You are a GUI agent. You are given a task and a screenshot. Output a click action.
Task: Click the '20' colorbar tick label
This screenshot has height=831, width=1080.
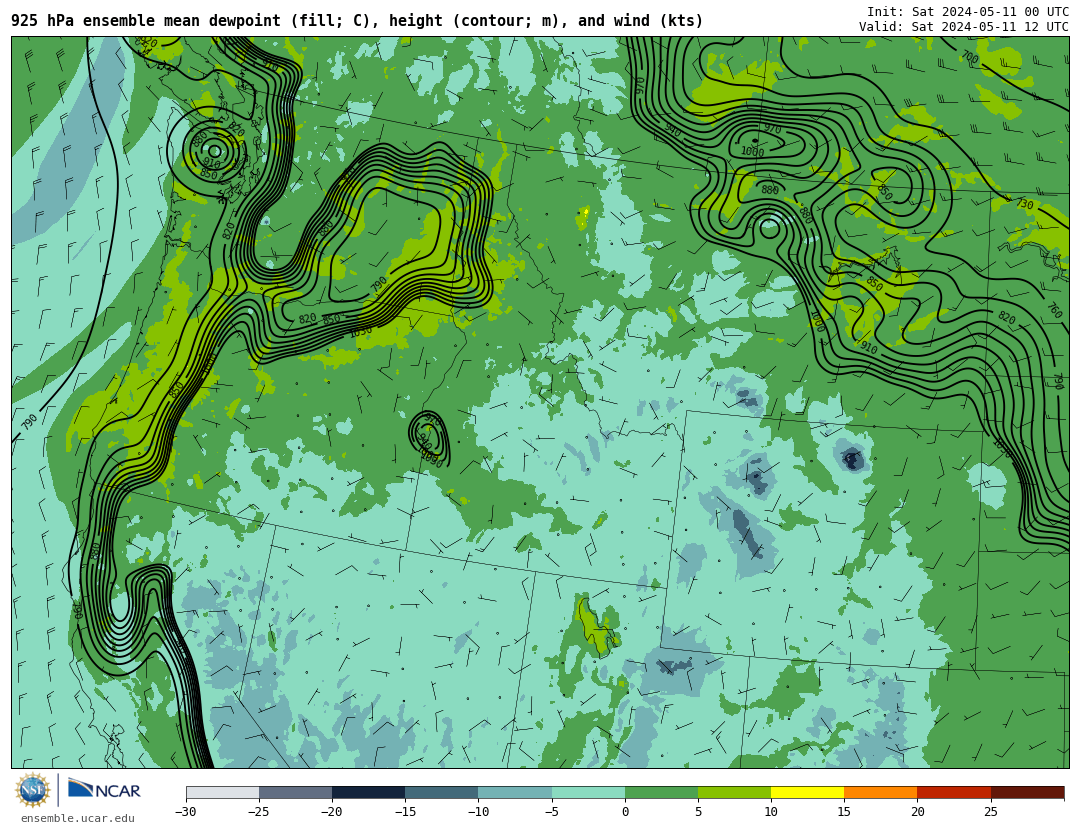click(x=917, y=812)
